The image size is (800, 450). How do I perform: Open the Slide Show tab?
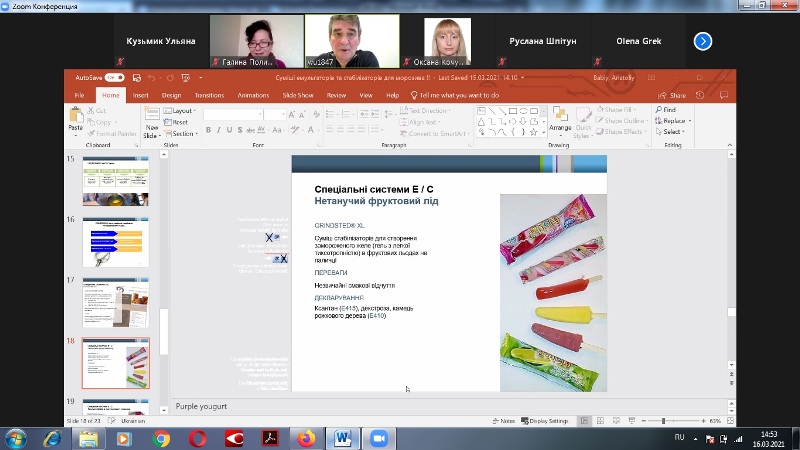click(298, 95)
